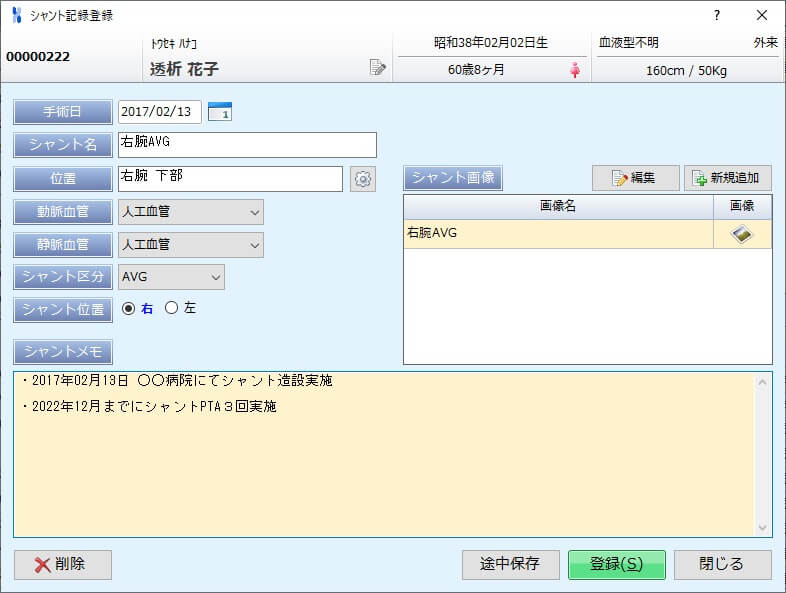
Task: Open the image icon in 右腕AVG row
Action: coord(742,234)
